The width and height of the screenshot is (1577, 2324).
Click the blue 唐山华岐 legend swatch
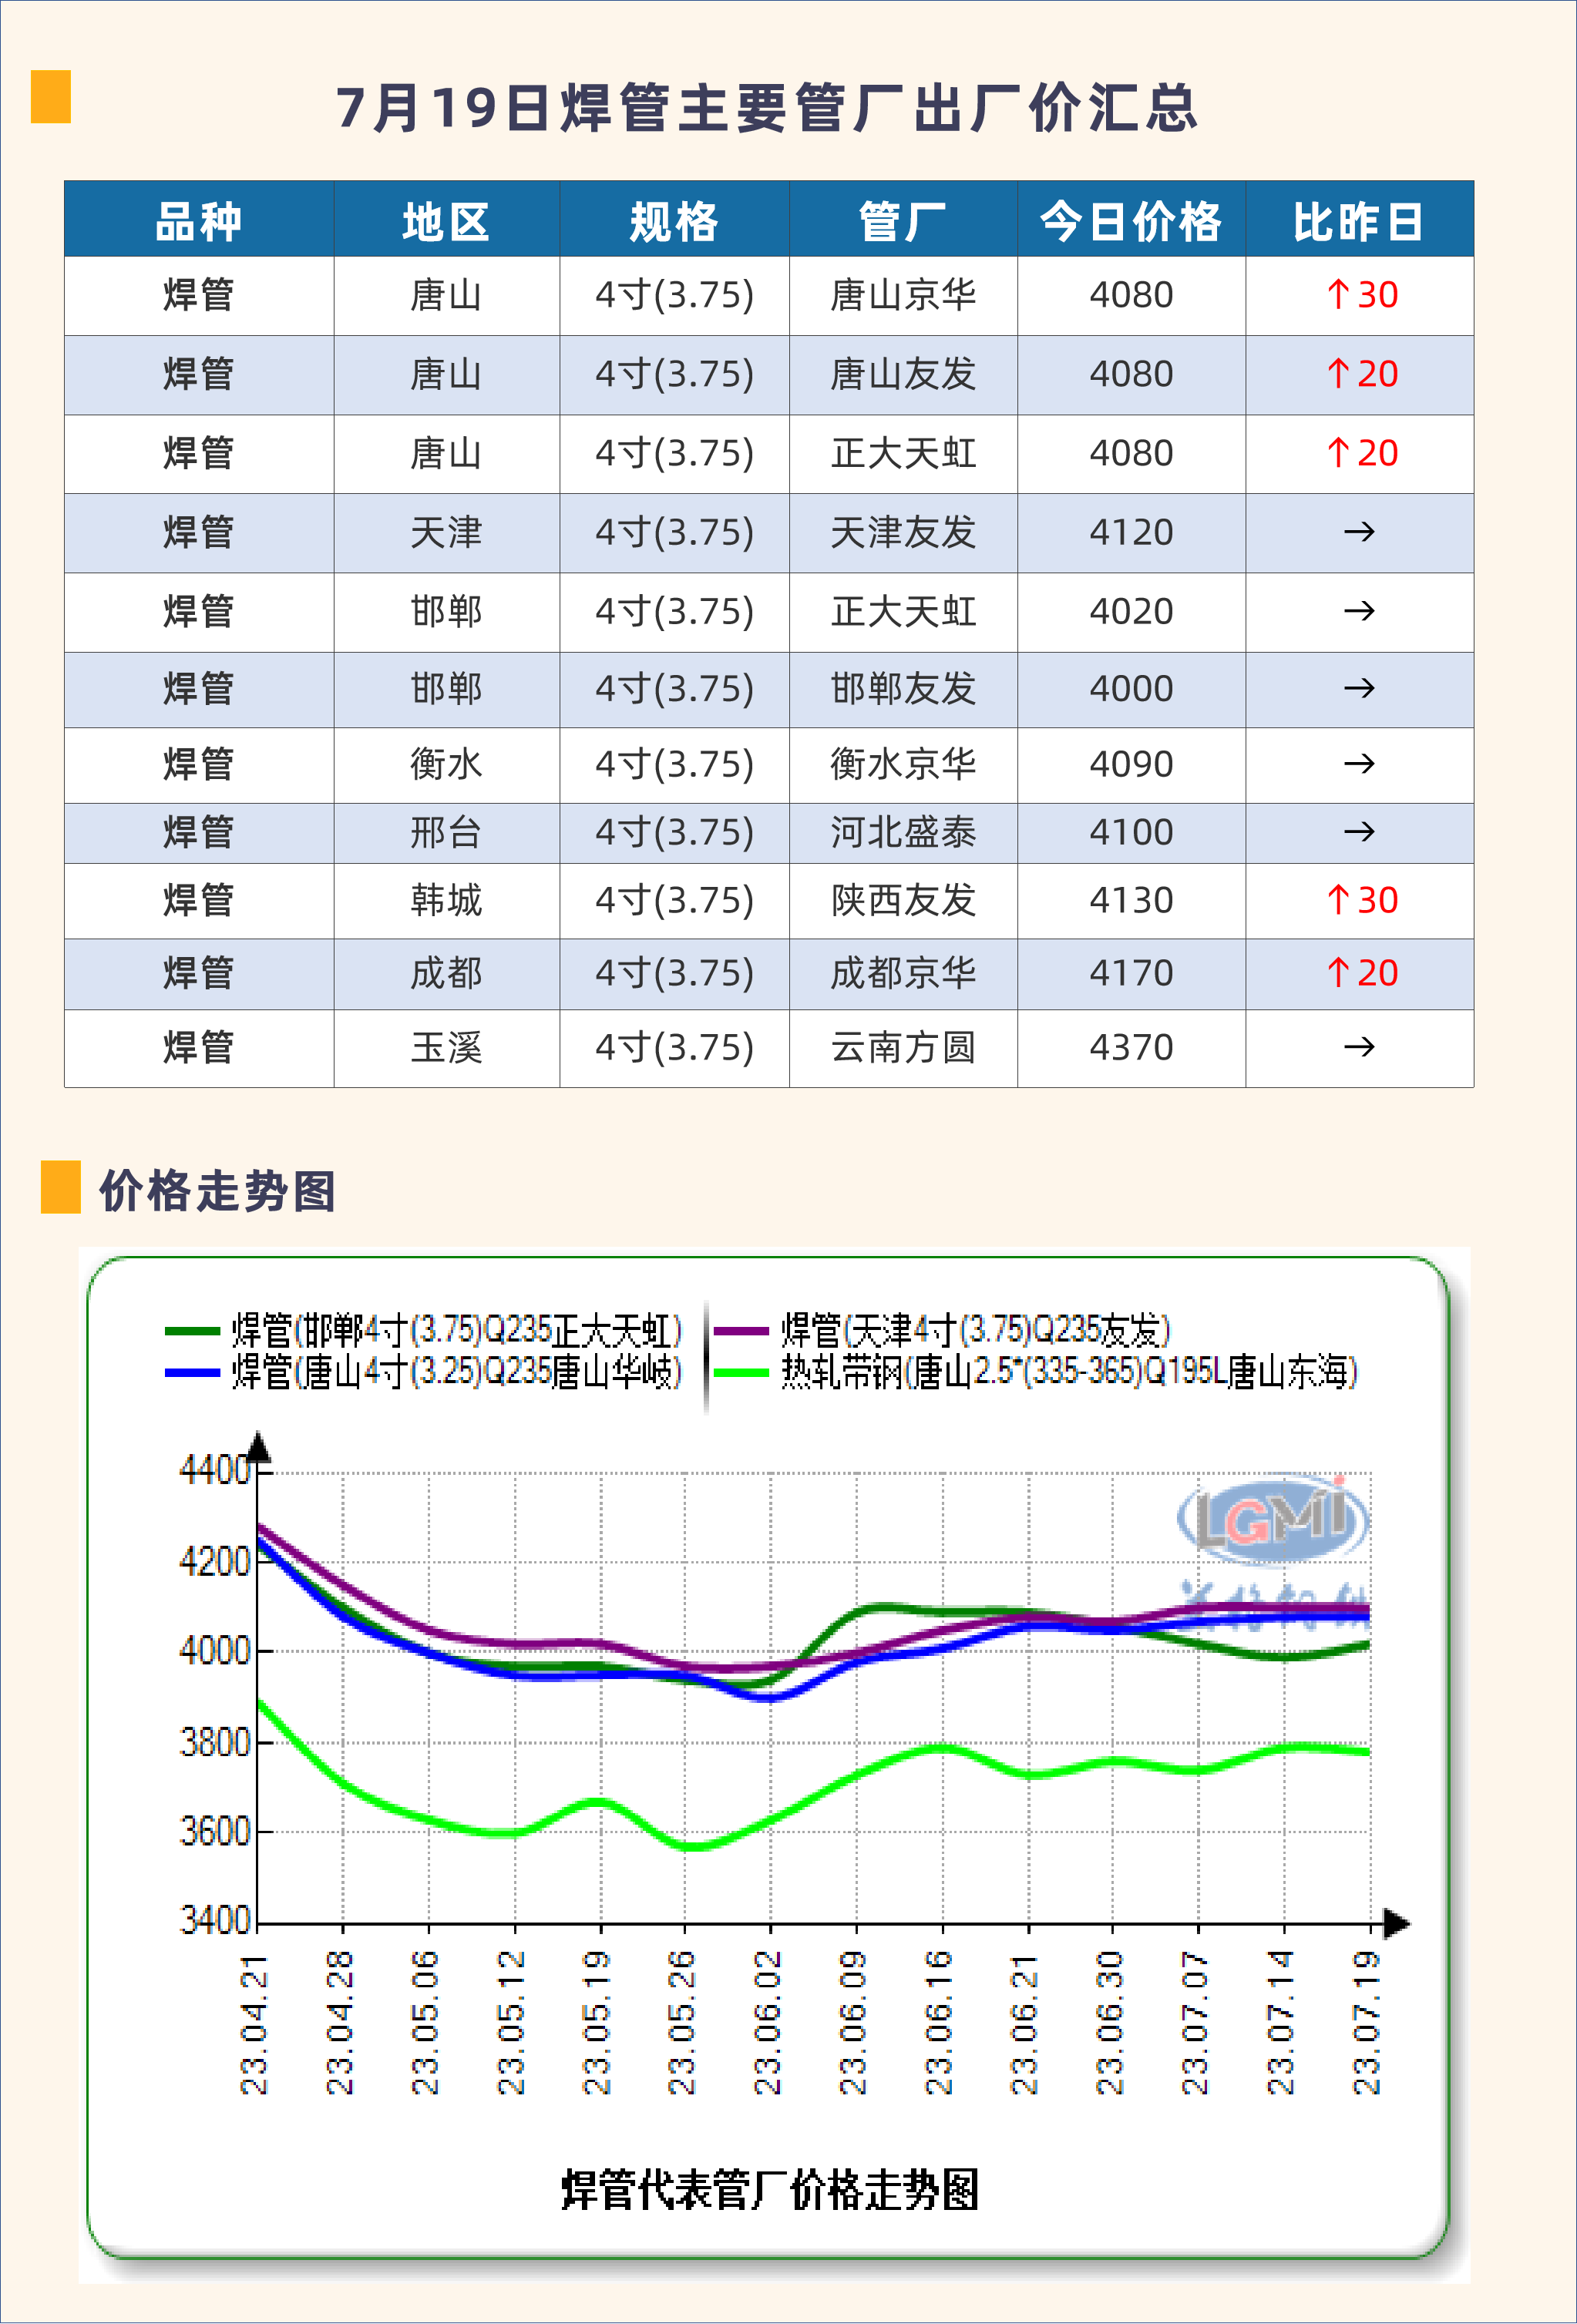(x=192, y=1373)
